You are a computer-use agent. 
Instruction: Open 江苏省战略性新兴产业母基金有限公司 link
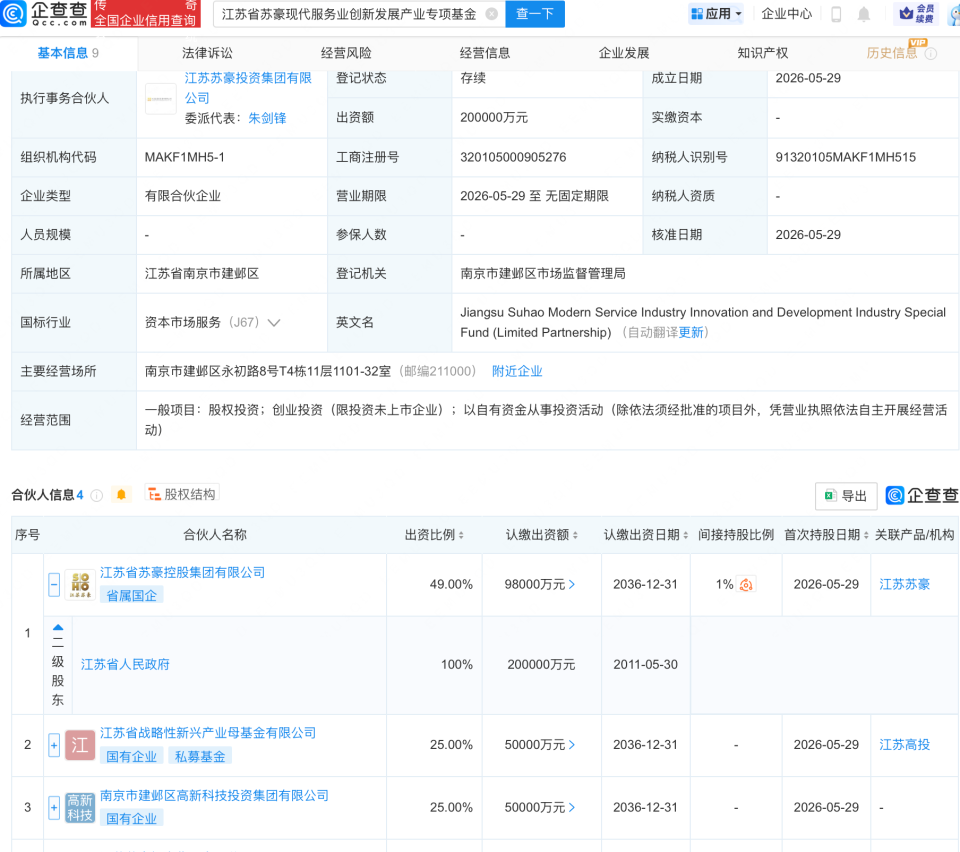(208, 733)
